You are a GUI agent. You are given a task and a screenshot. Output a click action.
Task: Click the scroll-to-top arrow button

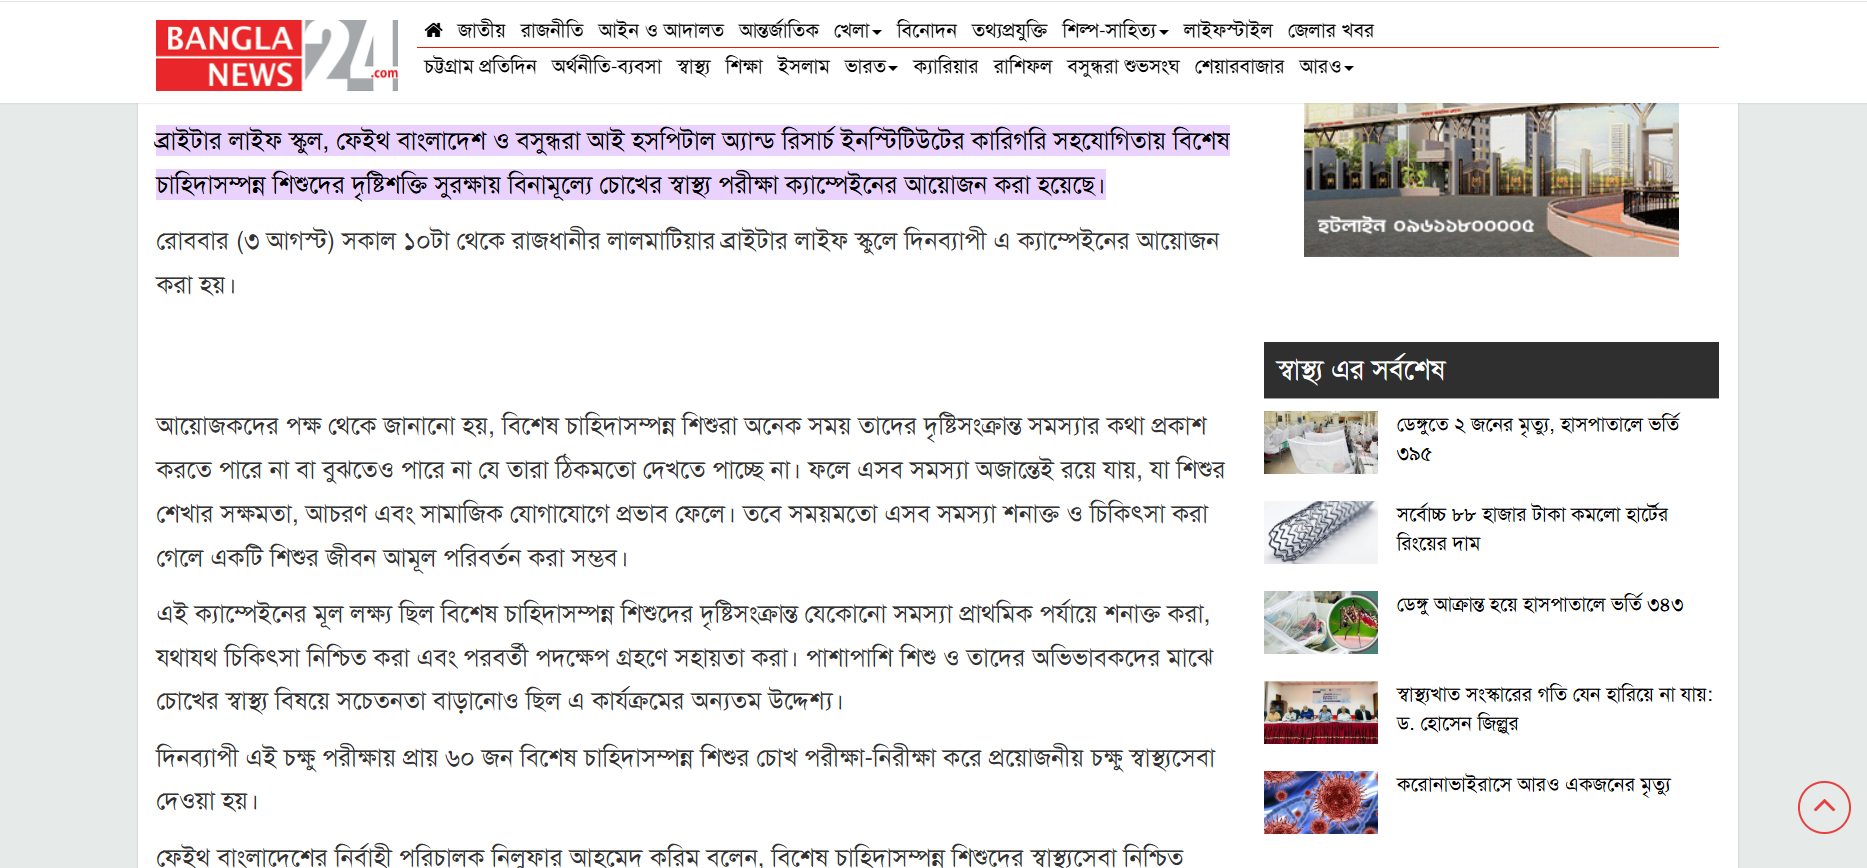(1824, 807)
